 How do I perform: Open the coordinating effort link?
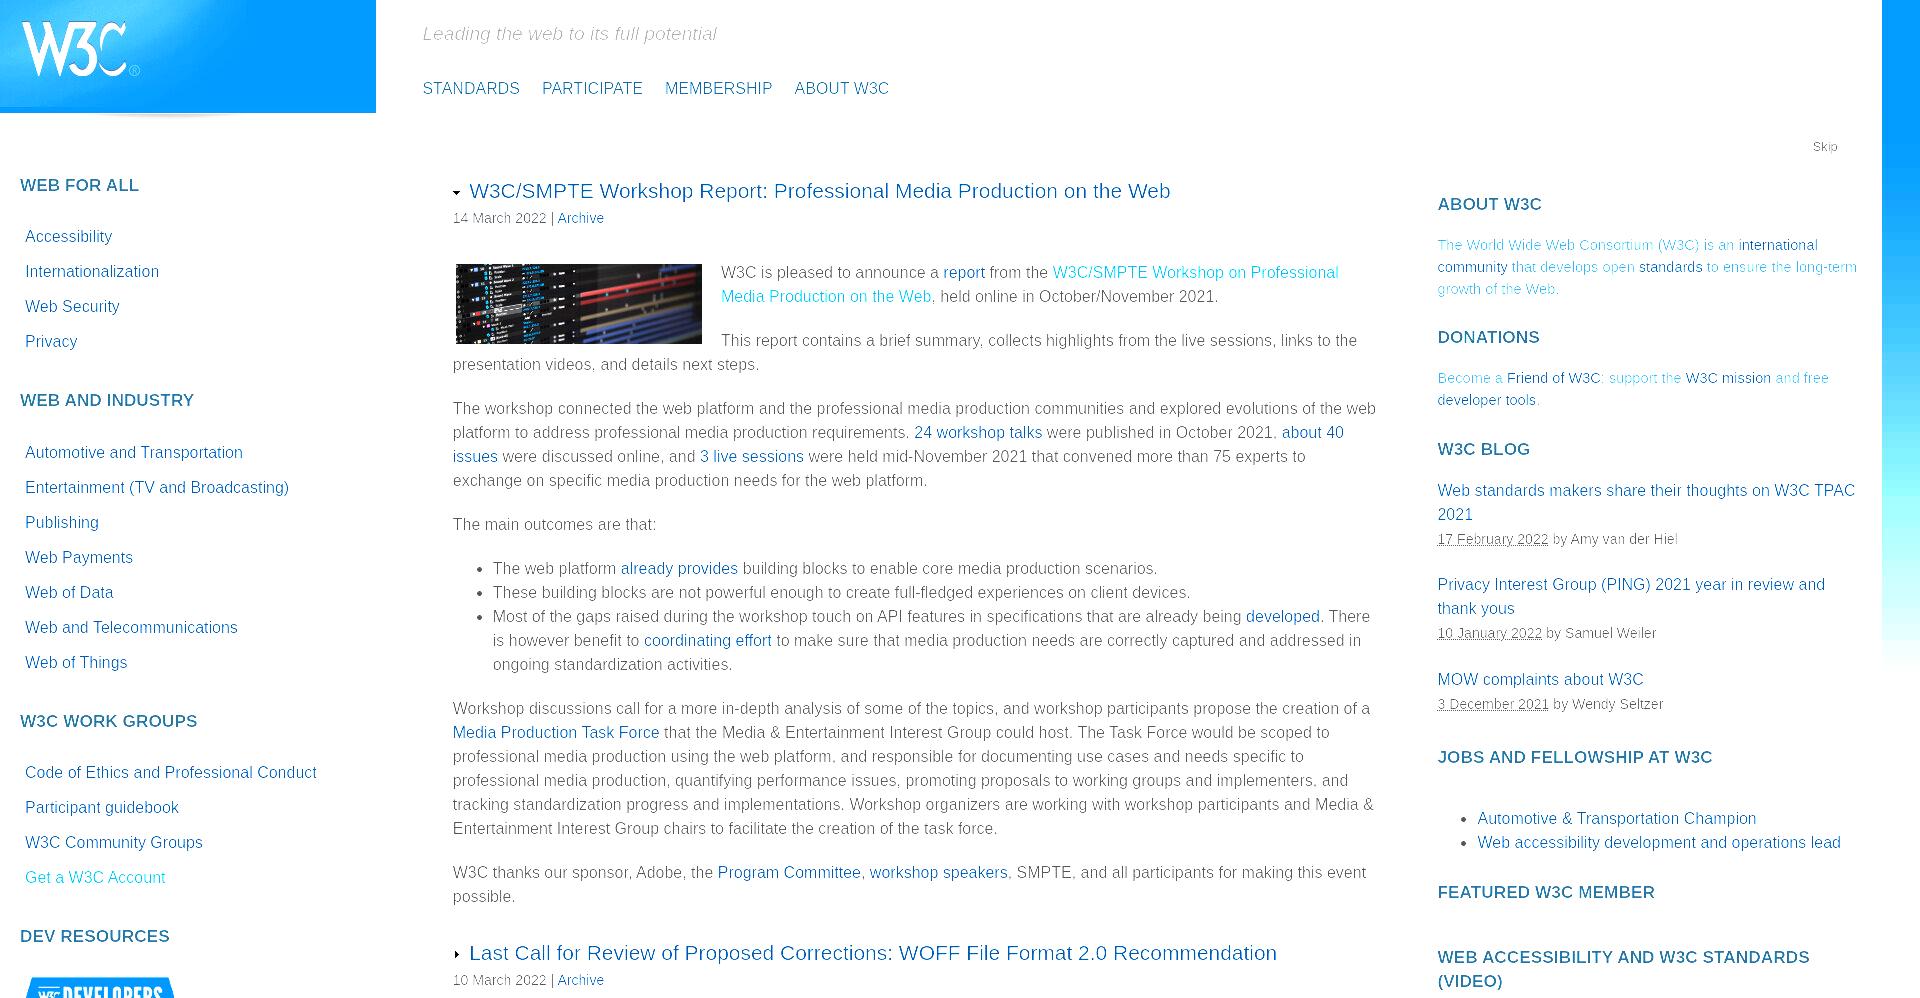(708, 640)
